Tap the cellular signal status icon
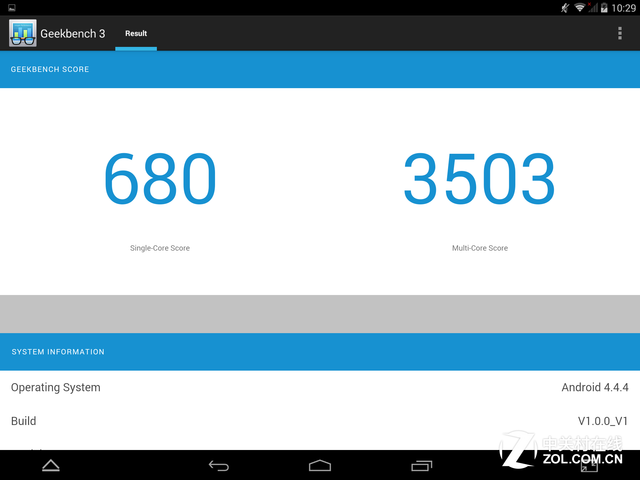 pyautogui.click(x=593, y=7)
